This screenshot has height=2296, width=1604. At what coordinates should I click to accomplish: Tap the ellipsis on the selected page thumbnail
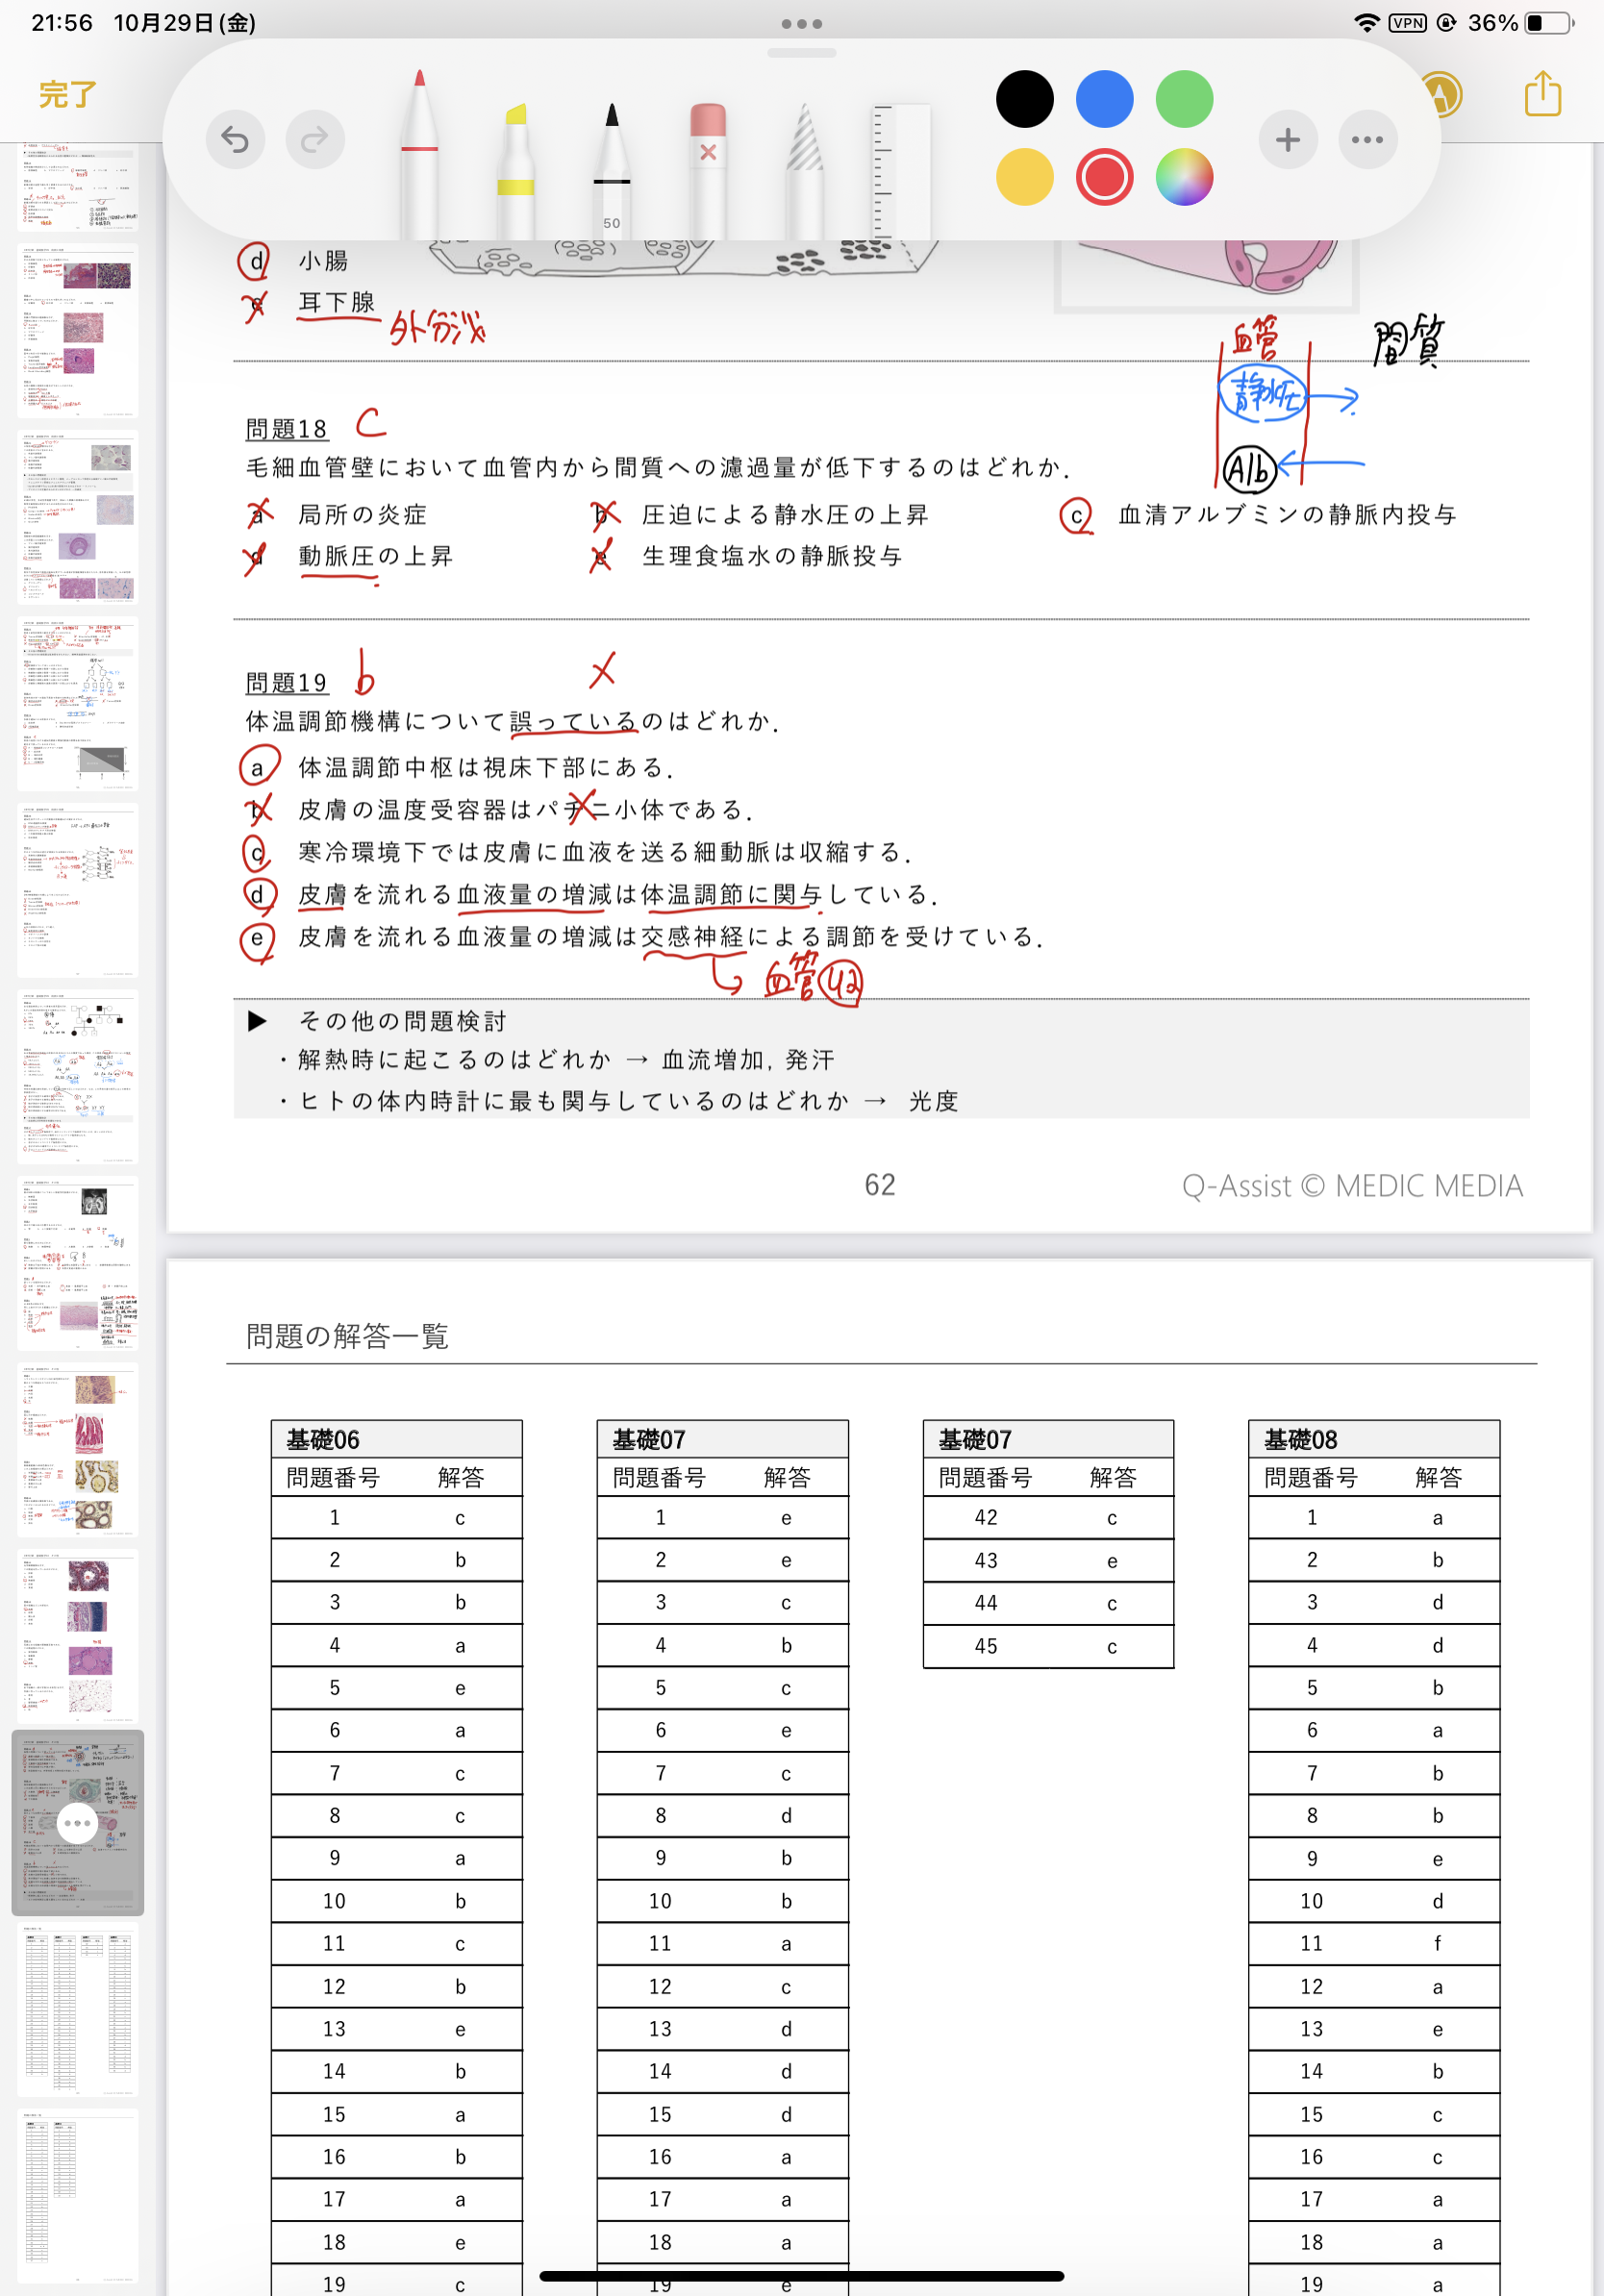click(x=77, y=1823)
